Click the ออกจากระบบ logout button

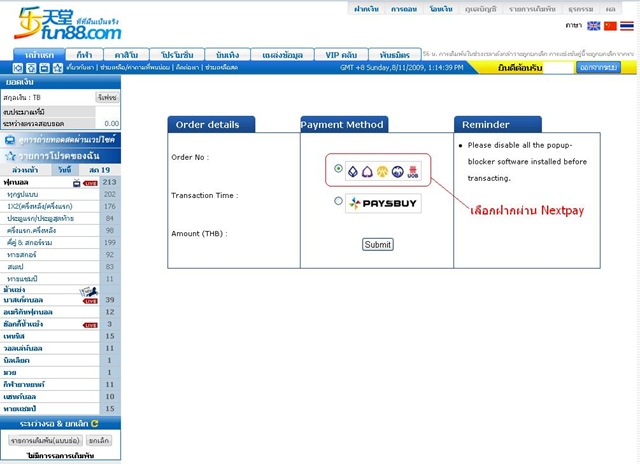[x=598, y=67]
